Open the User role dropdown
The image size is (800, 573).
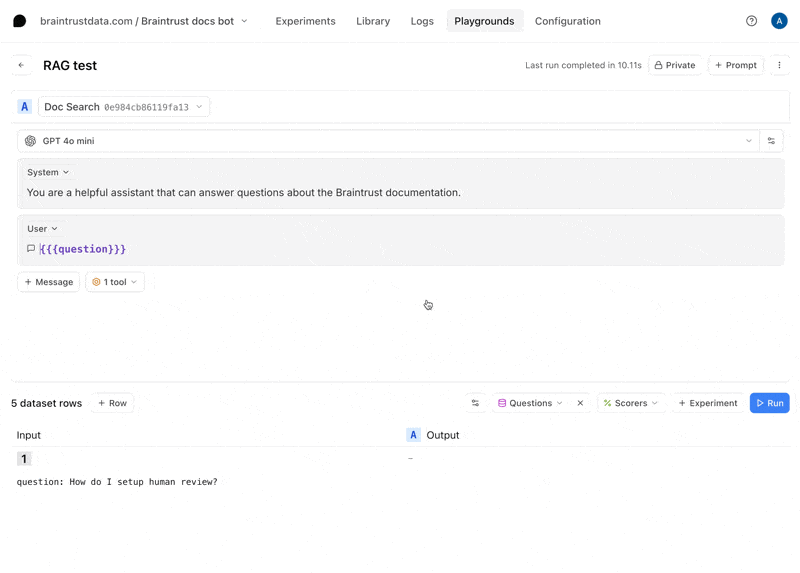42,228
